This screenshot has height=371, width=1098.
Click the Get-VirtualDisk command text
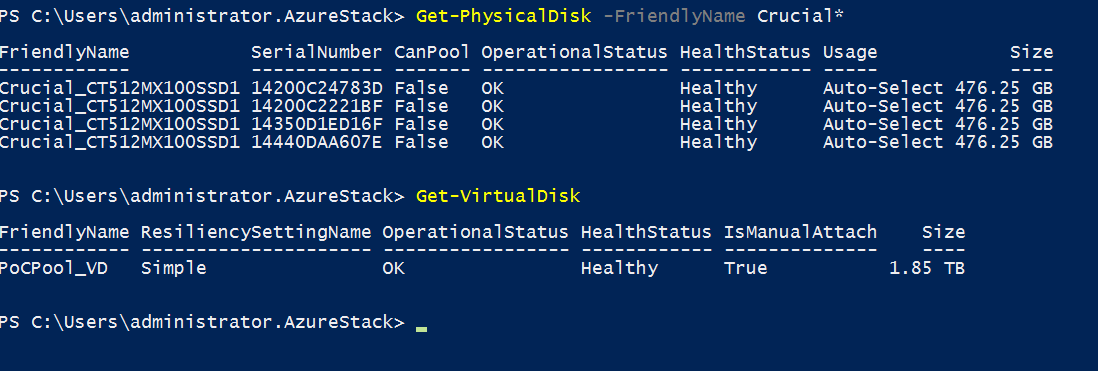click(x=498, y=195)
